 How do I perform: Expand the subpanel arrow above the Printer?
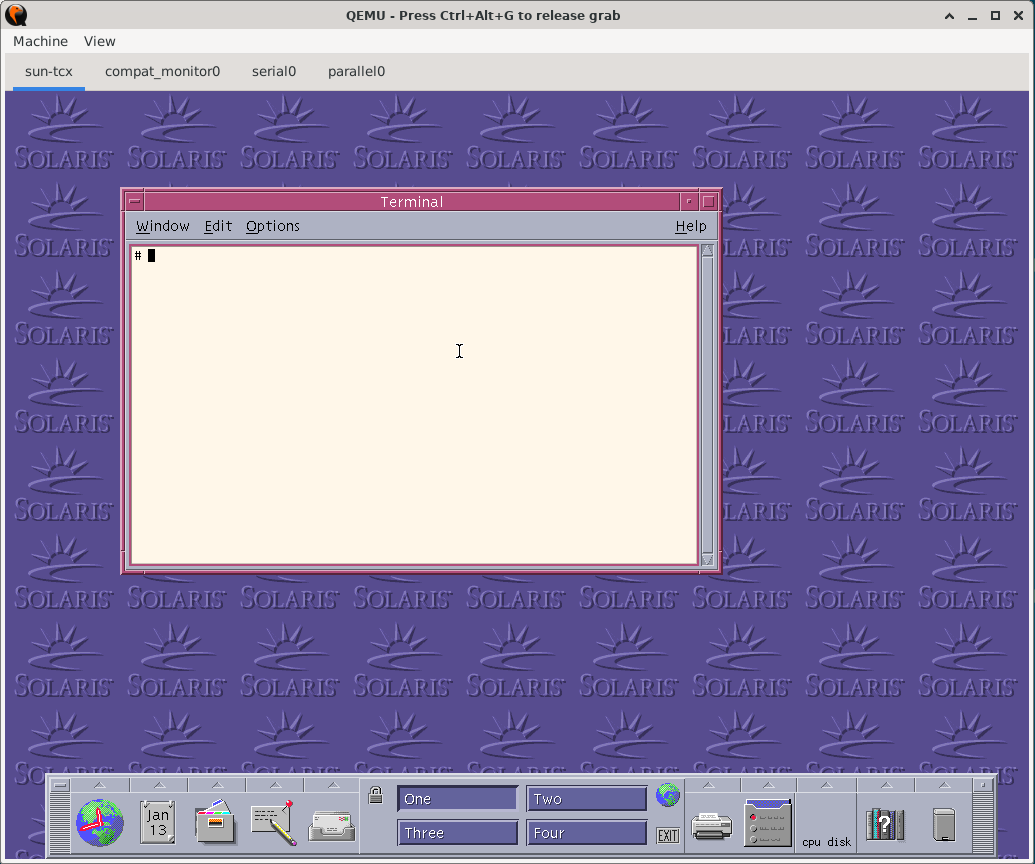click(x=711, y=785)
